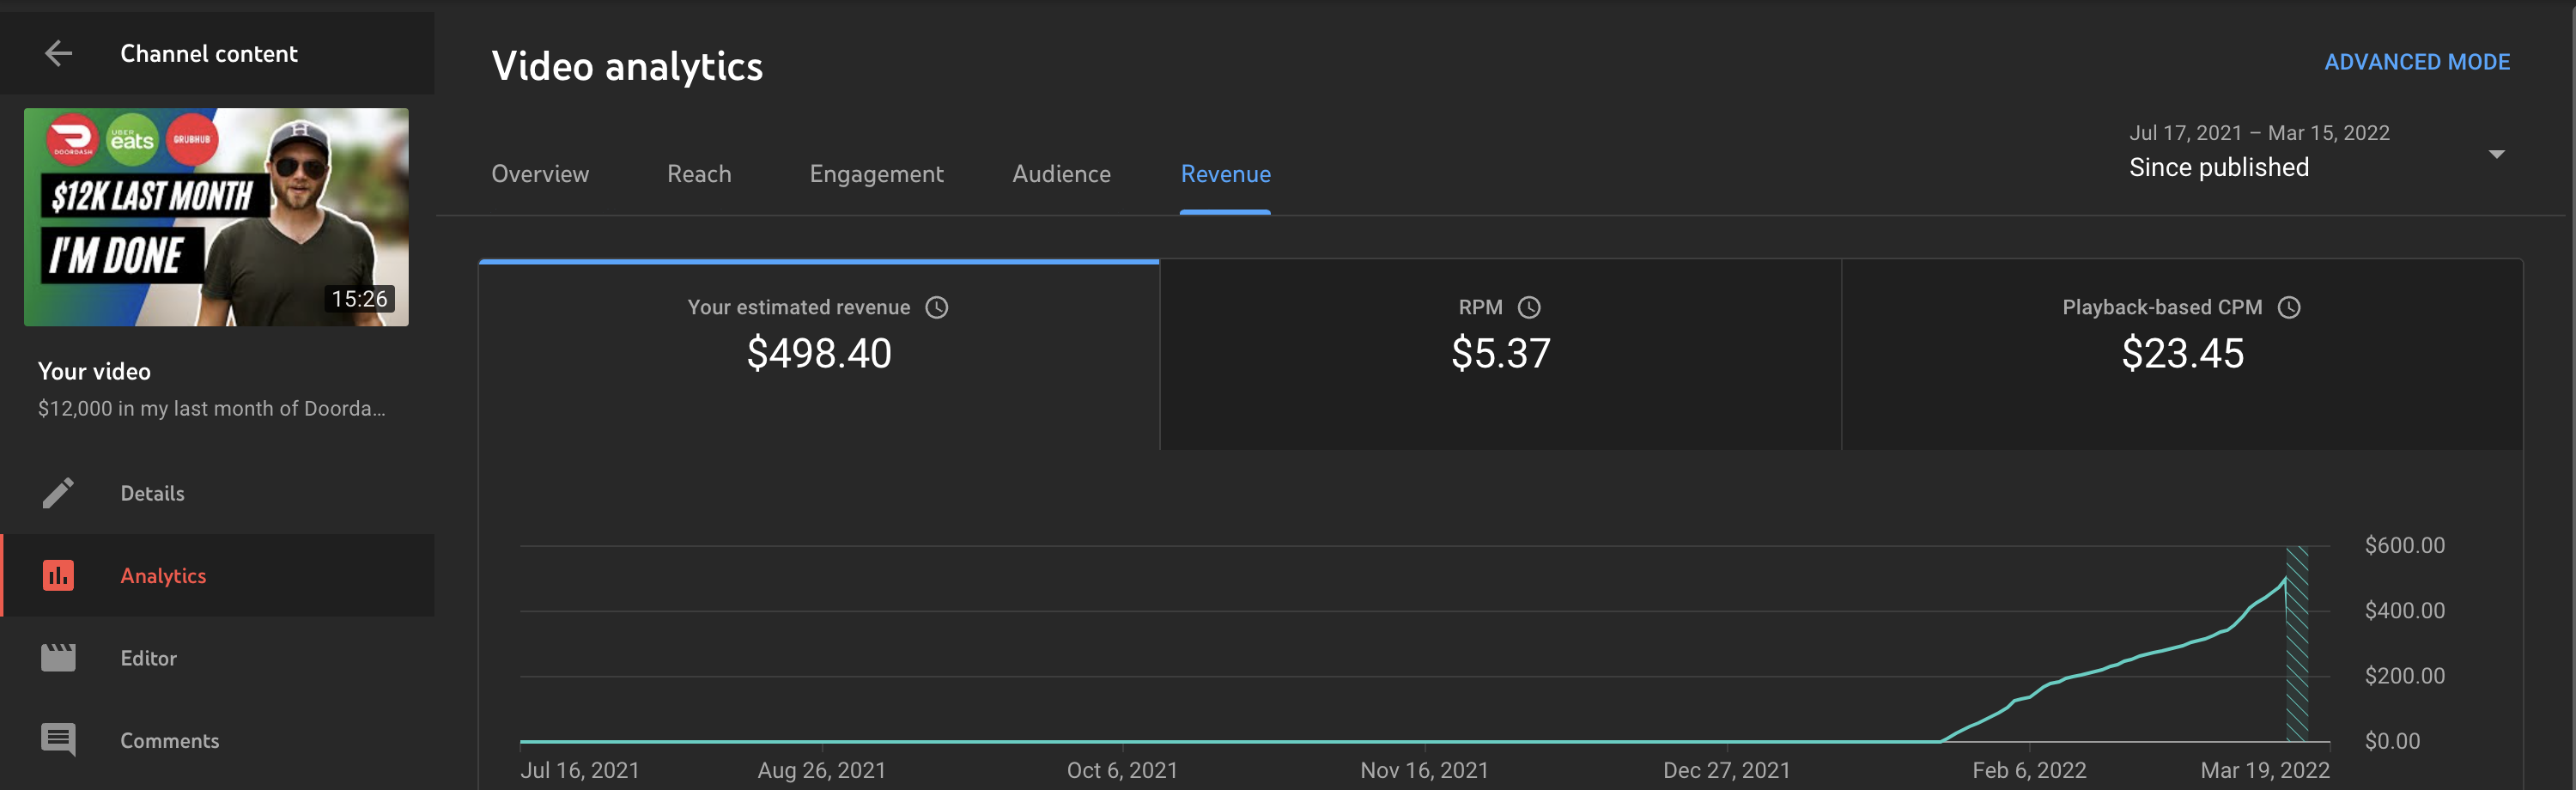The image size is (2576, 790).
Task: Select the Playback-based CPM metric card
Action: click(x=2182, y=355)
